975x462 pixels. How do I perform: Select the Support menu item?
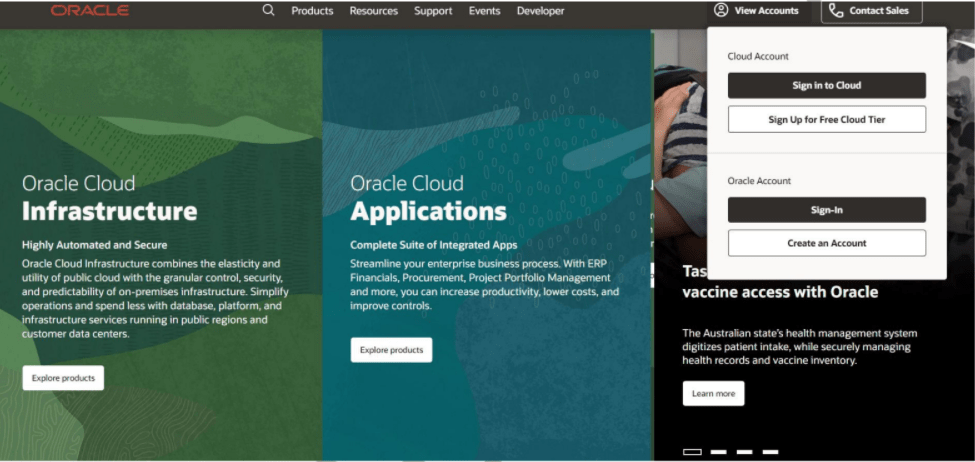pos(433,11)
